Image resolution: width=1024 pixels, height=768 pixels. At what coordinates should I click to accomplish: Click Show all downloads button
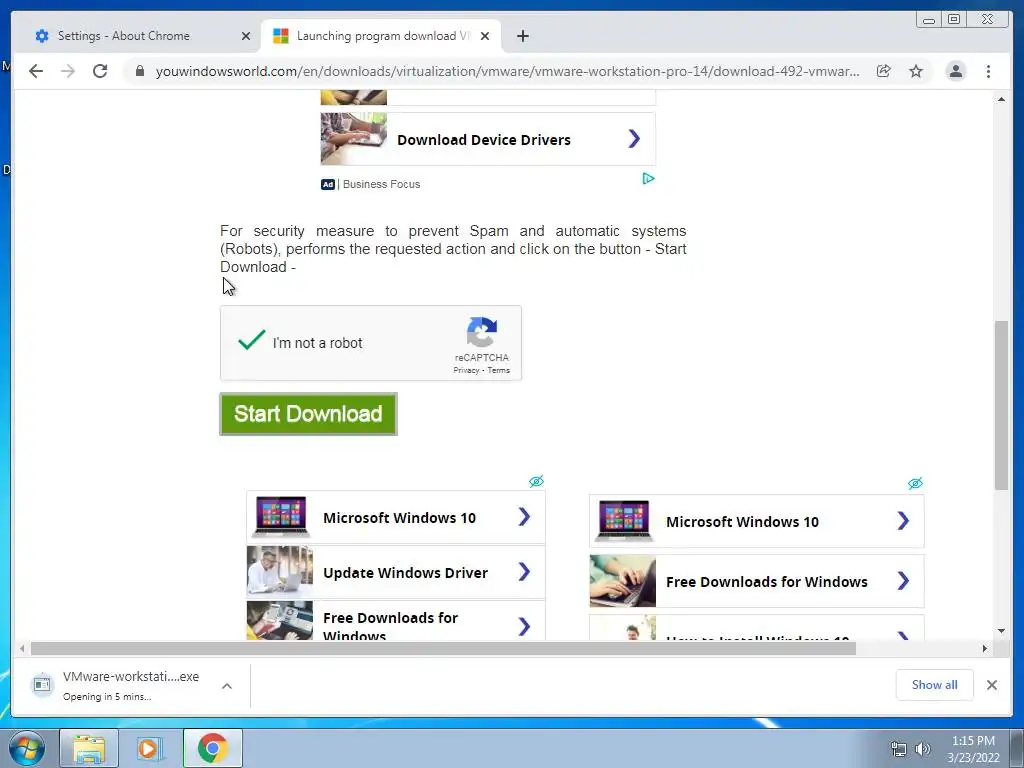pyautogui.click(x=935, y=685)
